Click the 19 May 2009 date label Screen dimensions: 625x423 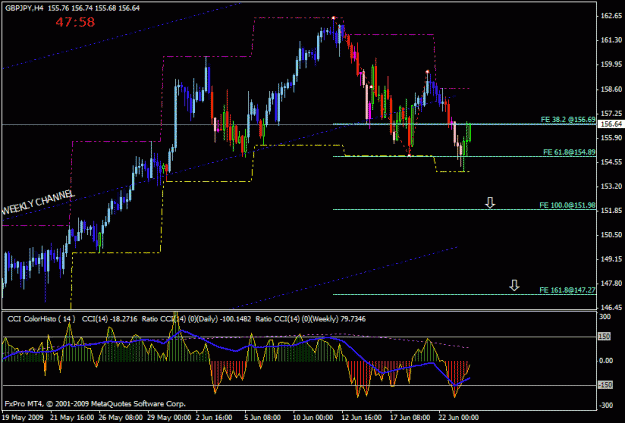[x=24, y=417]
